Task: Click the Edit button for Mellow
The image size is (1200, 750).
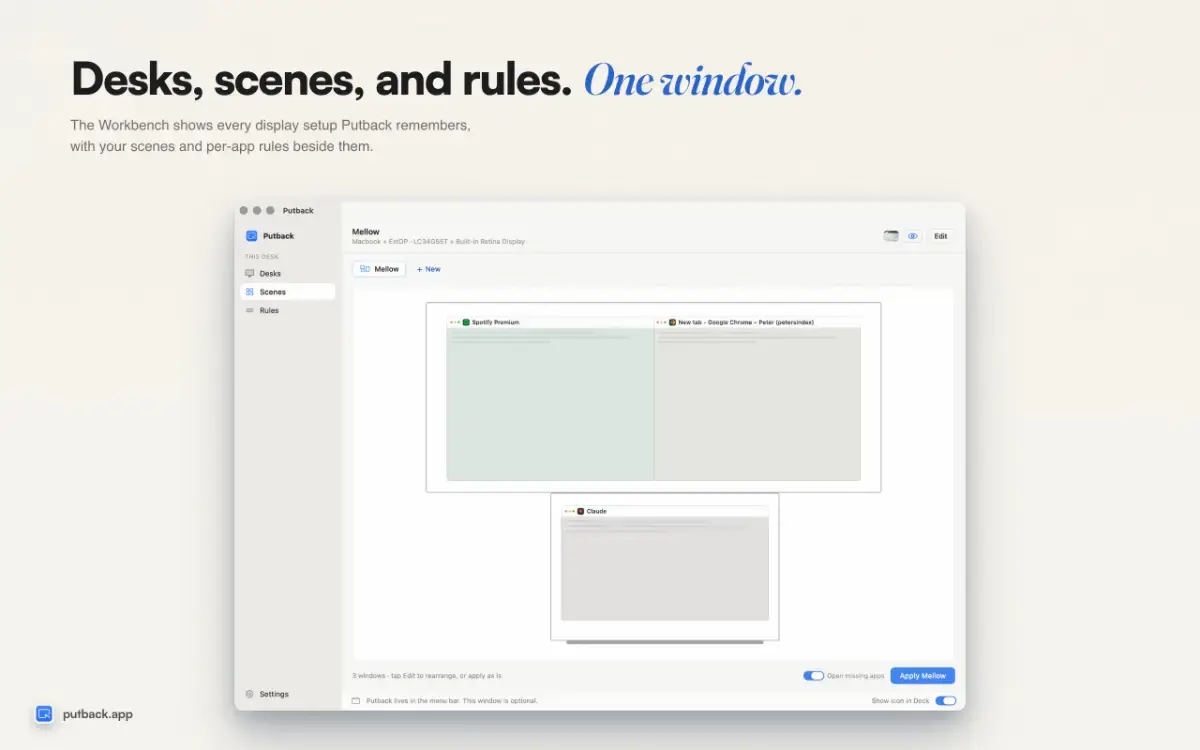Action: tap(940, 236)
